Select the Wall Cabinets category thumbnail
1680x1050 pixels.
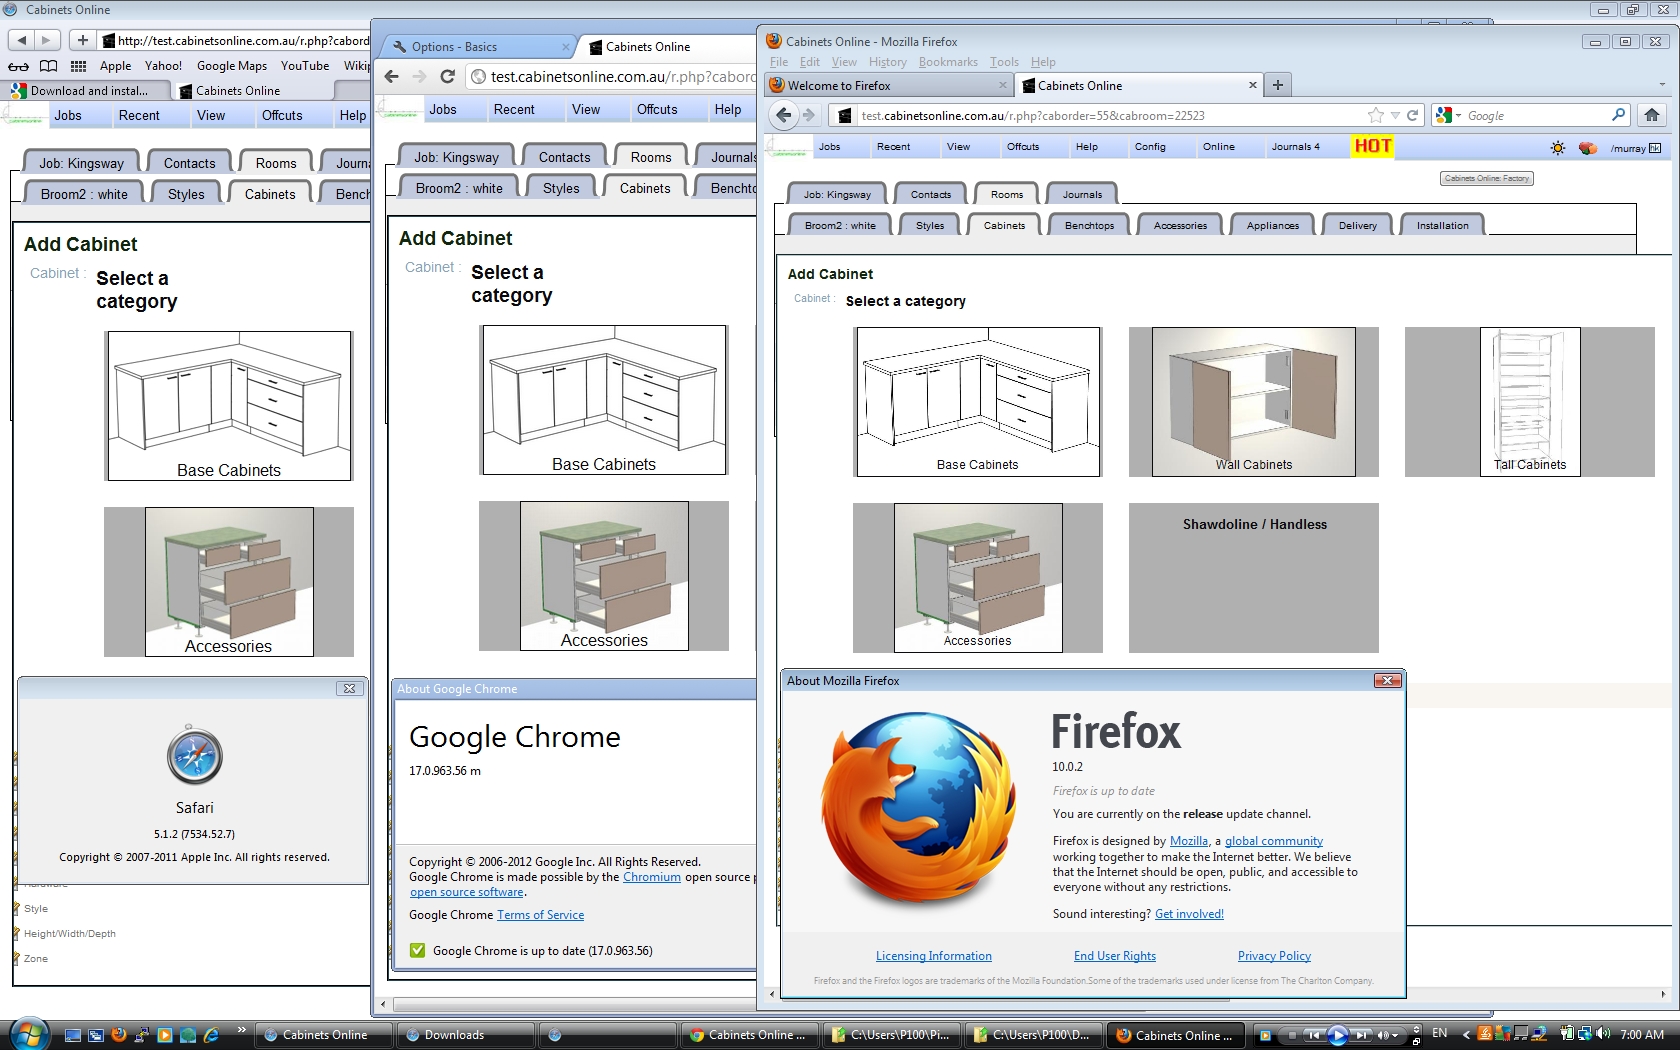point(1253,402)
